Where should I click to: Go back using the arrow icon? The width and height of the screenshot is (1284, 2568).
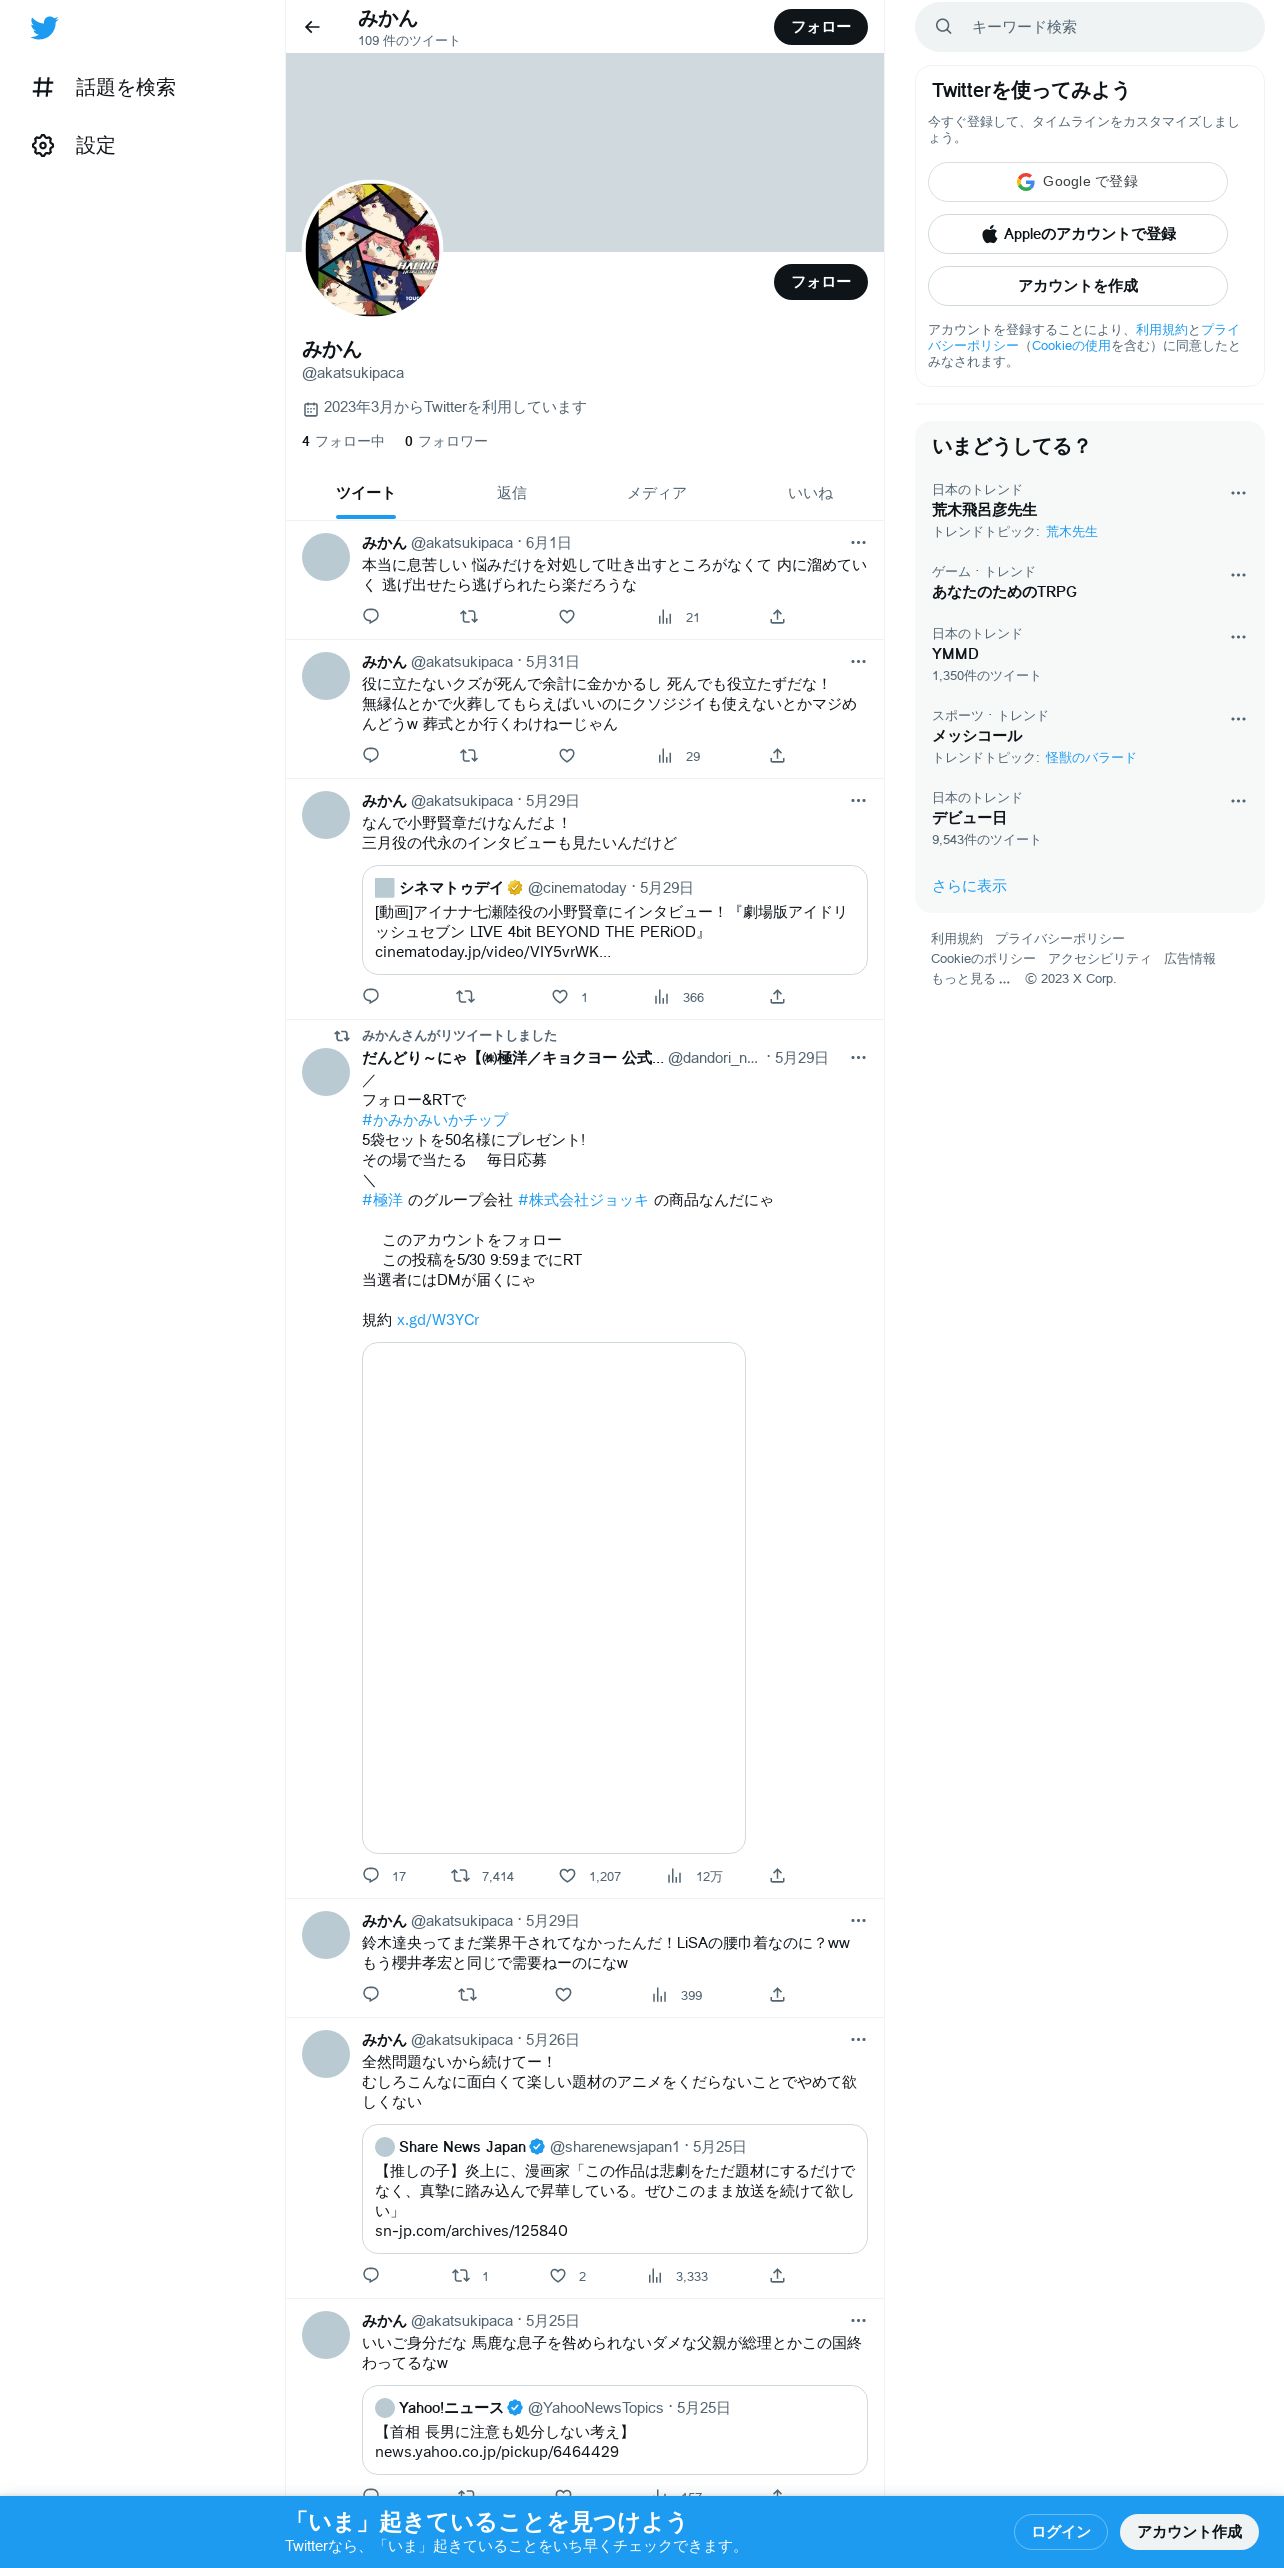(x=312, y=27)
